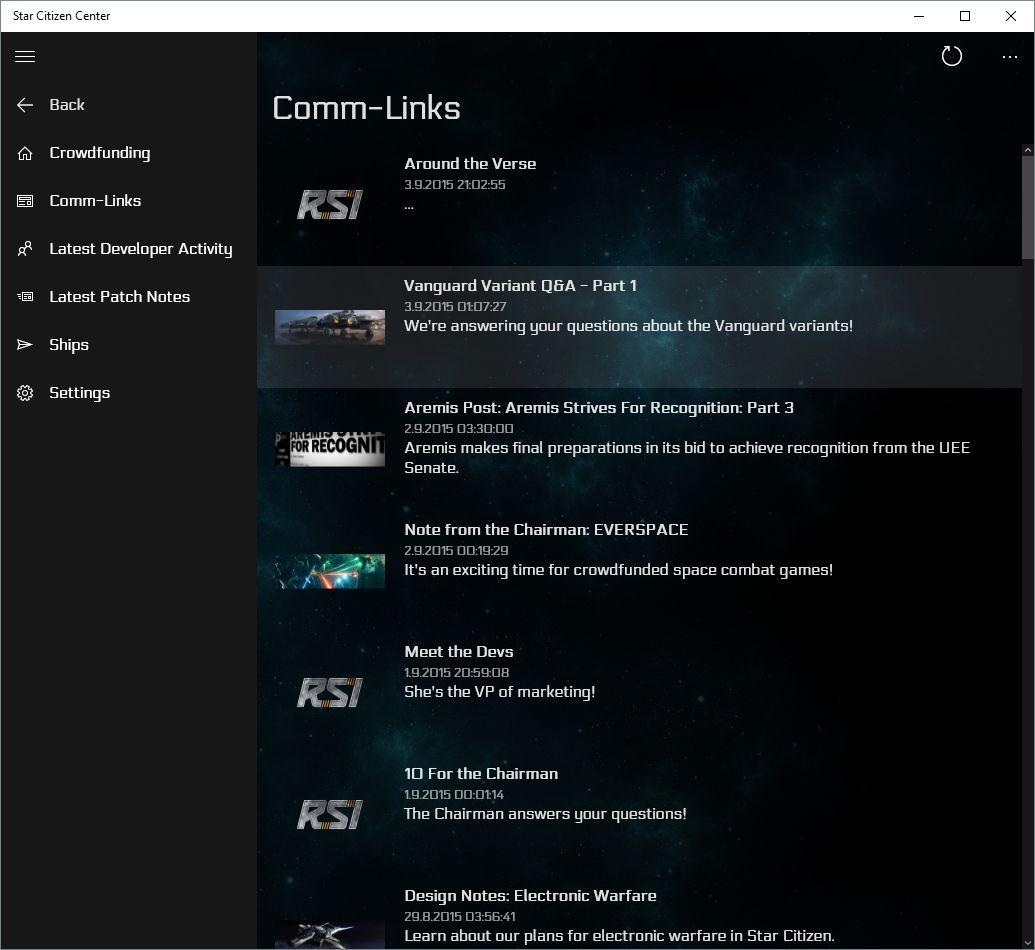This screenshot has height=950, width=1035.
Task: Click the date 29.8.2015 03:56:41
Action: click(x=460, y=917)
